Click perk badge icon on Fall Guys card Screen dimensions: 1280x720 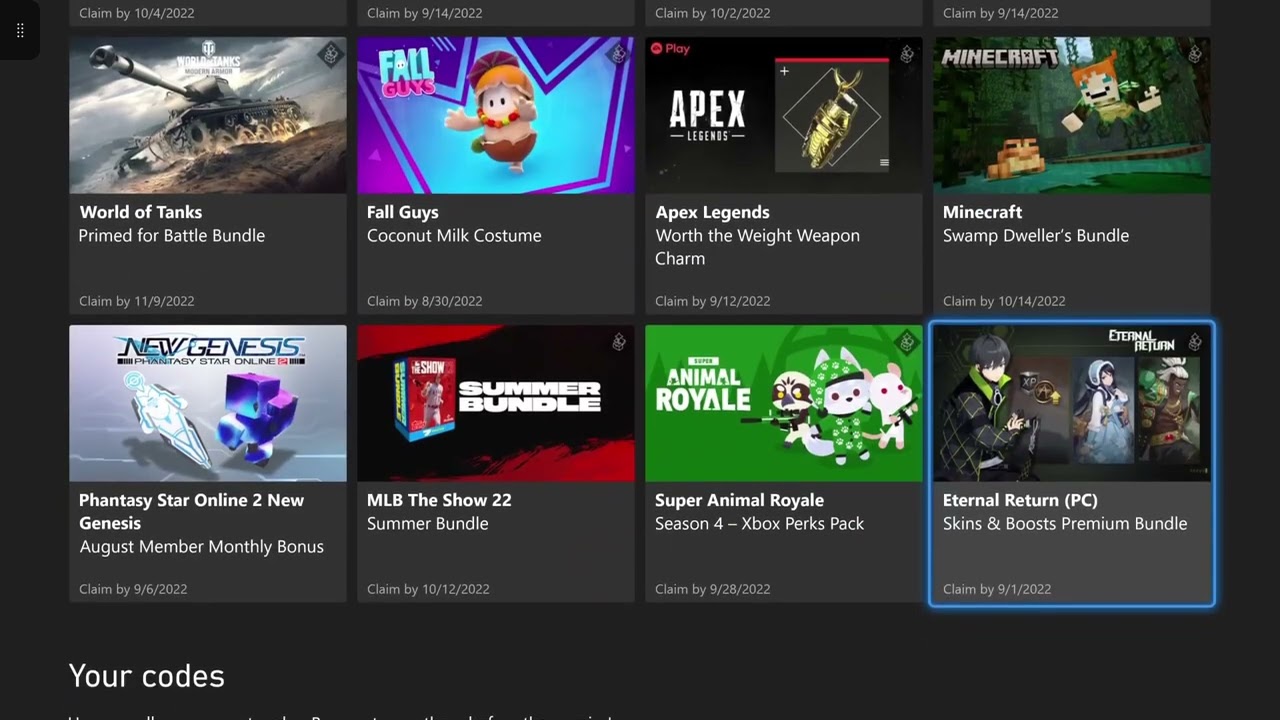click(618, 54)
